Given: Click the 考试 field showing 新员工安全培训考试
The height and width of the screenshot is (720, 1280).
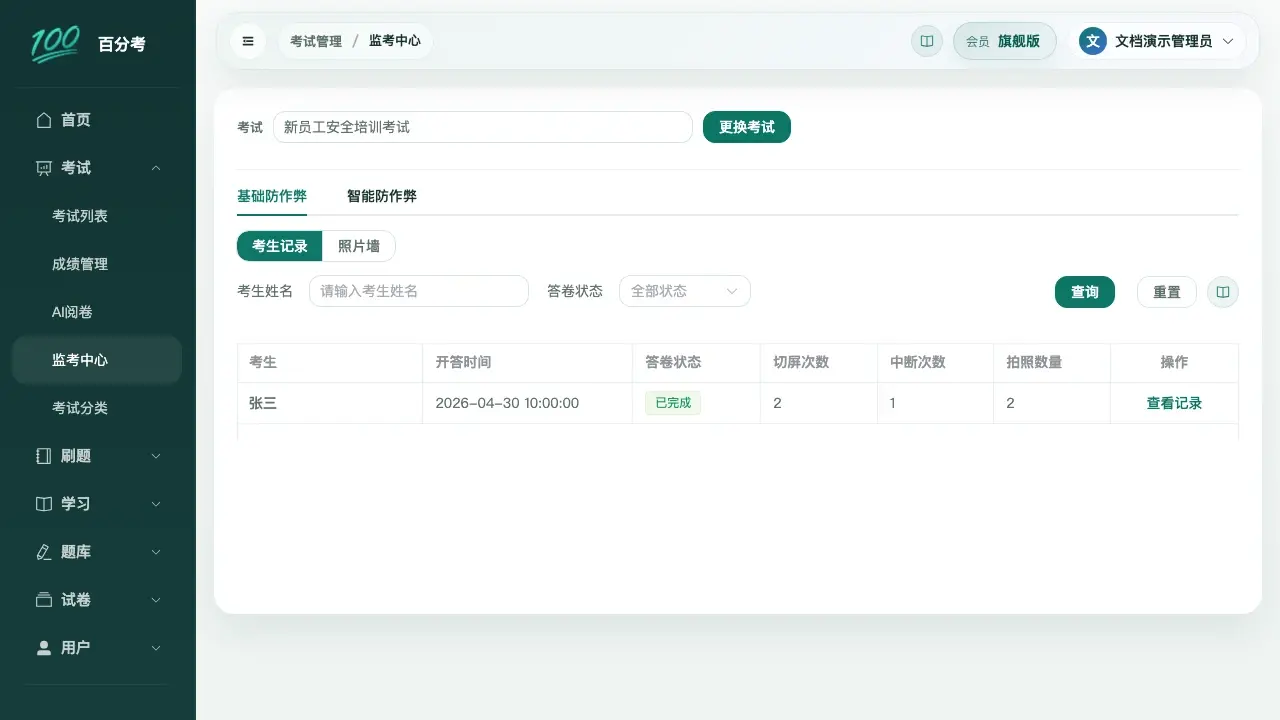Looking at the screenshot, I should click(x=483, y=127).
